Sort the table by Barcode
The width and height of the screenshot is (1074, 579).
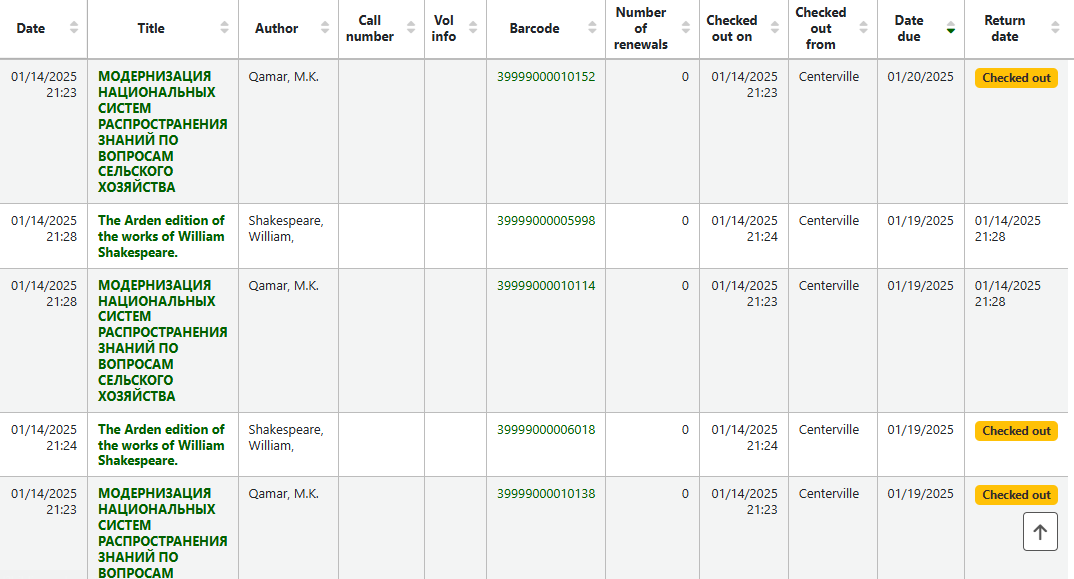(592, 28)
